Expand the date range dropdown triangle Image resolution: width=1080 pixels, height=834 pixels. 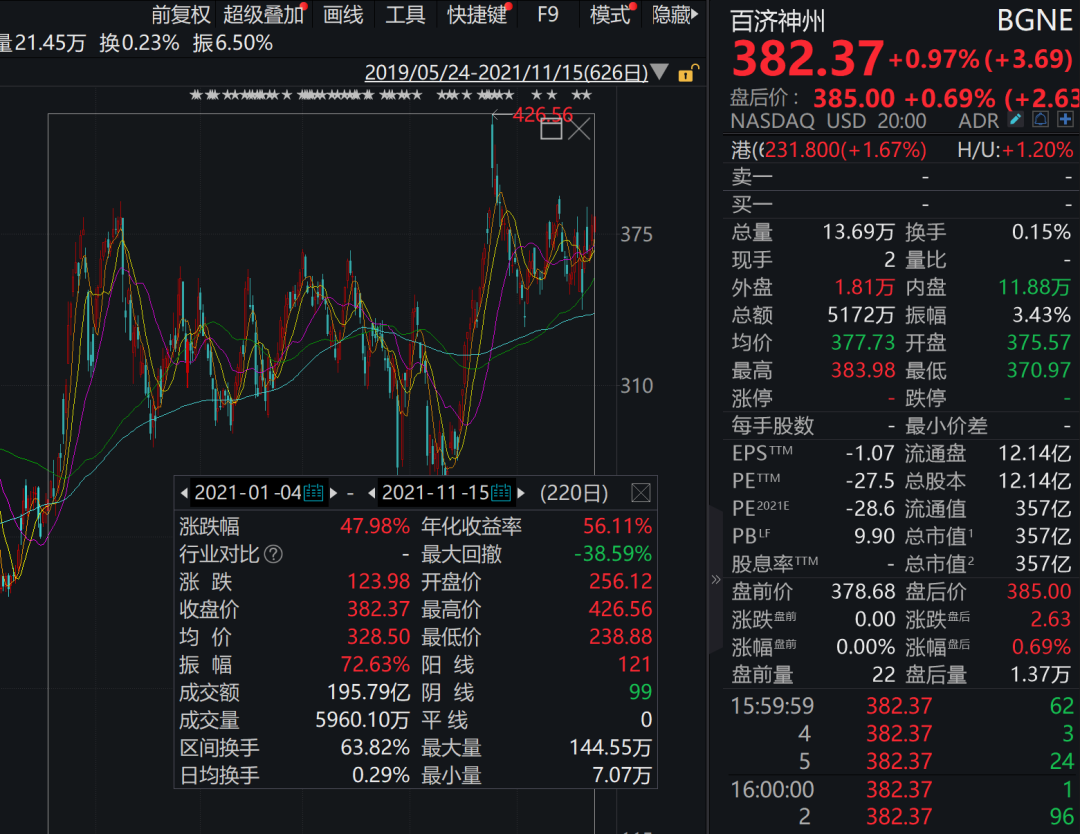tap(659, 73)
